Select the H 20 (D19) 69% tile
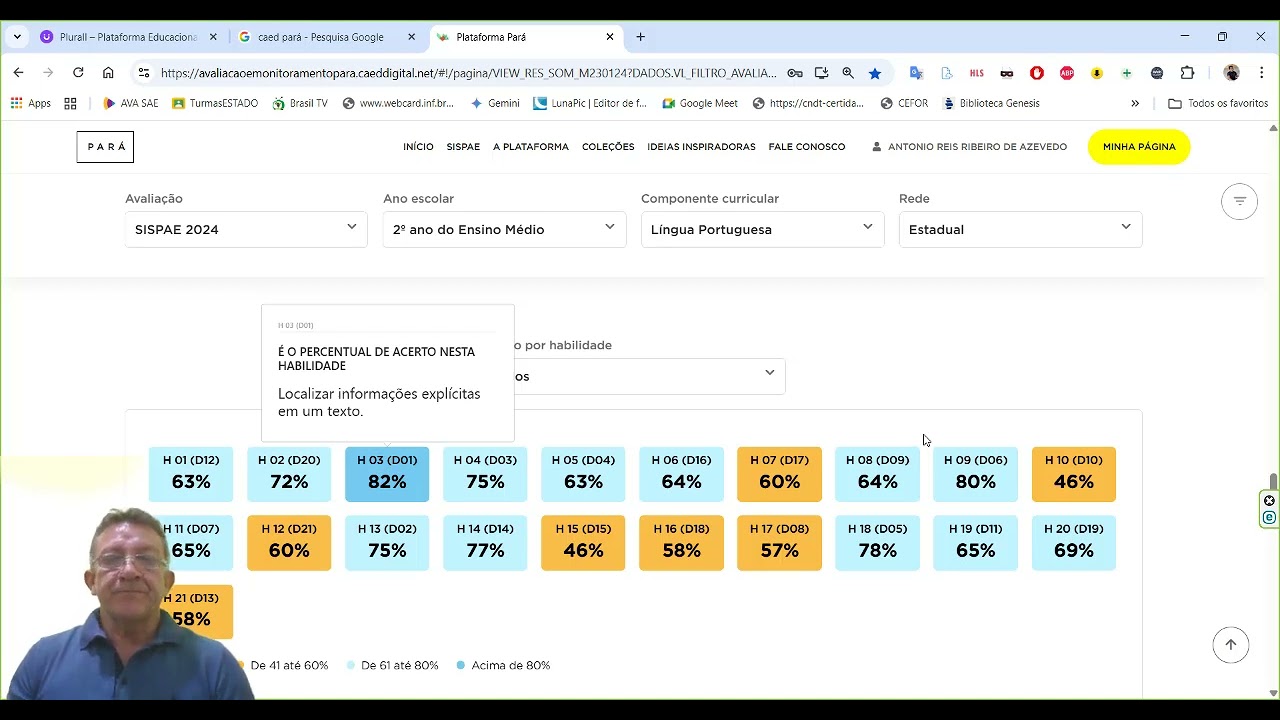 [x=1073, y=543]
